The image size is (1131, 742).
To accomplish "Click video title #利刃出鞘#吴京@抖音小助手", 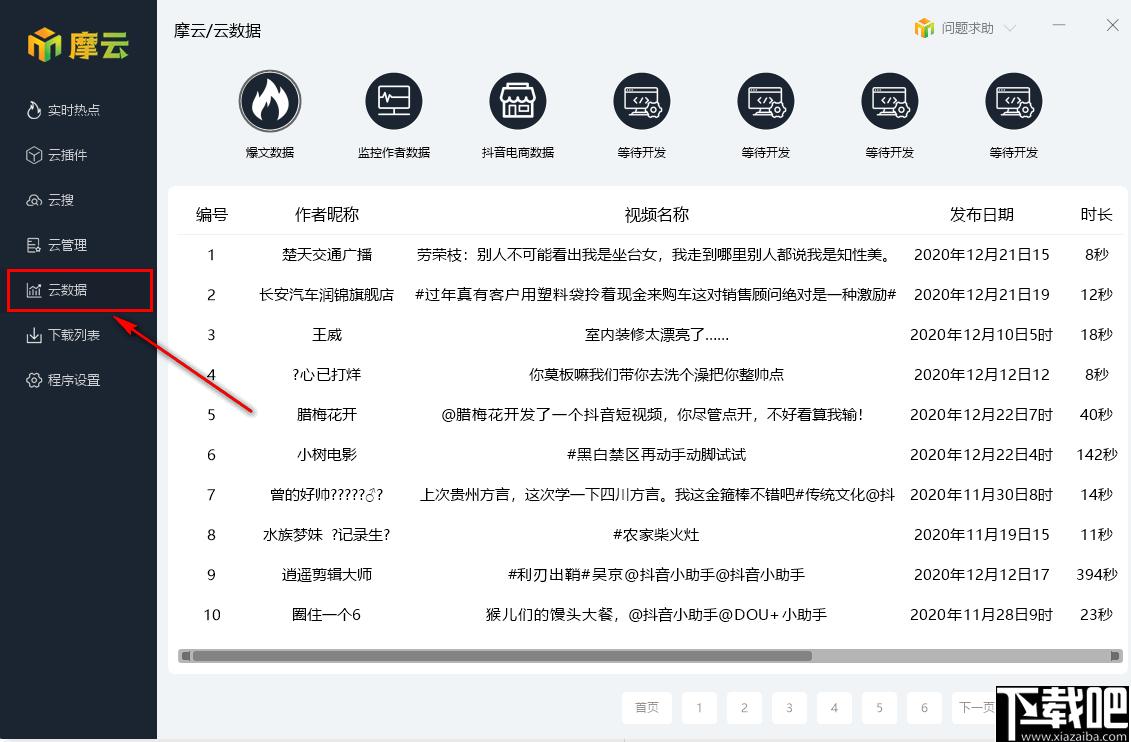I will coord(656,575).
